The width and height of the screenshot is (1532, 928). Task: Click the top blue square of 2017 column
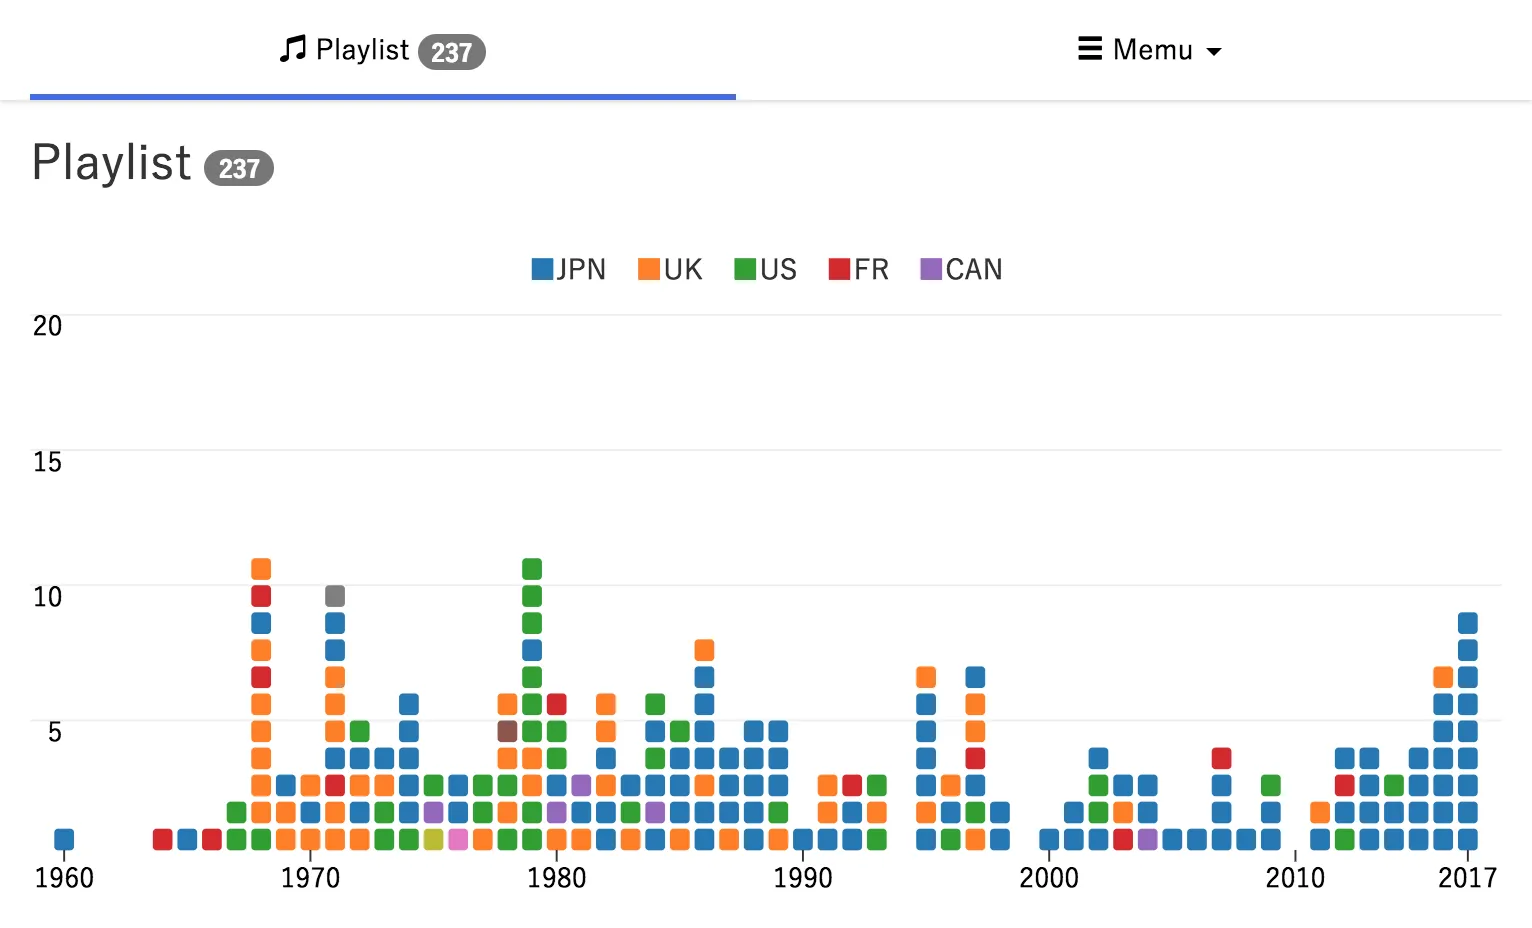point(1467,623)
